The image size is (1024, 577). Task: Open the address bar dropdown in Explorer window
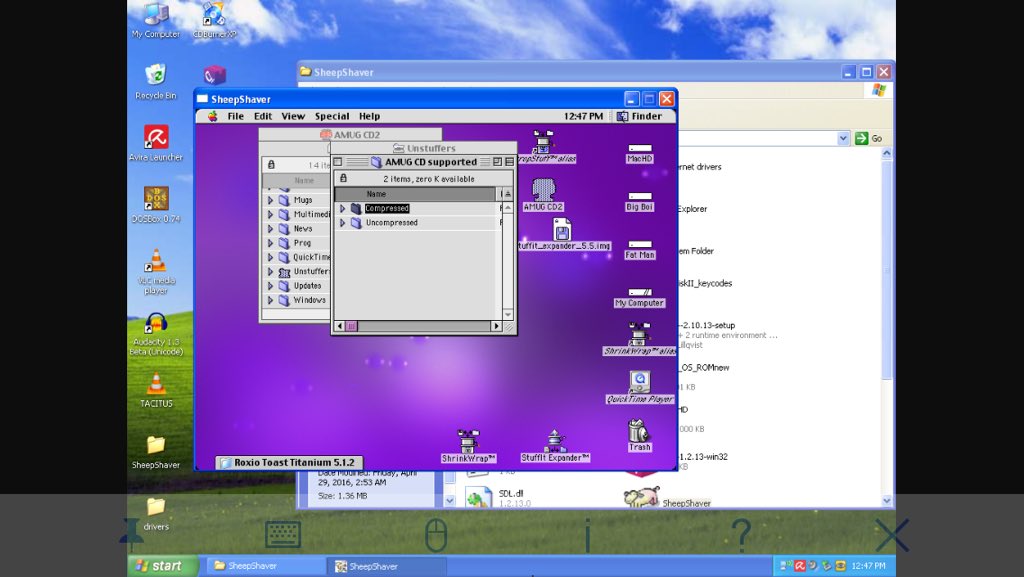(843, 138)
